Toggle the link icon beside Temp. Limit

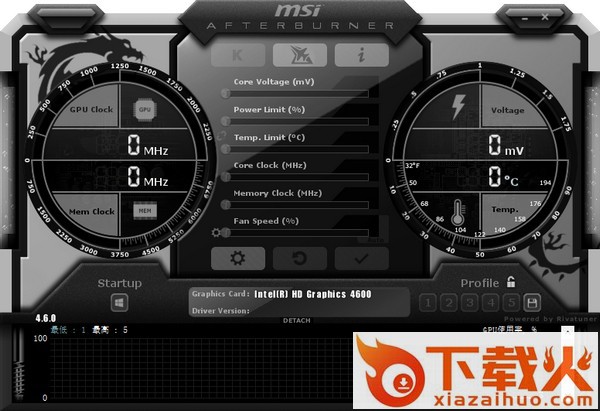pyautogui.click(x=221, y=135)
